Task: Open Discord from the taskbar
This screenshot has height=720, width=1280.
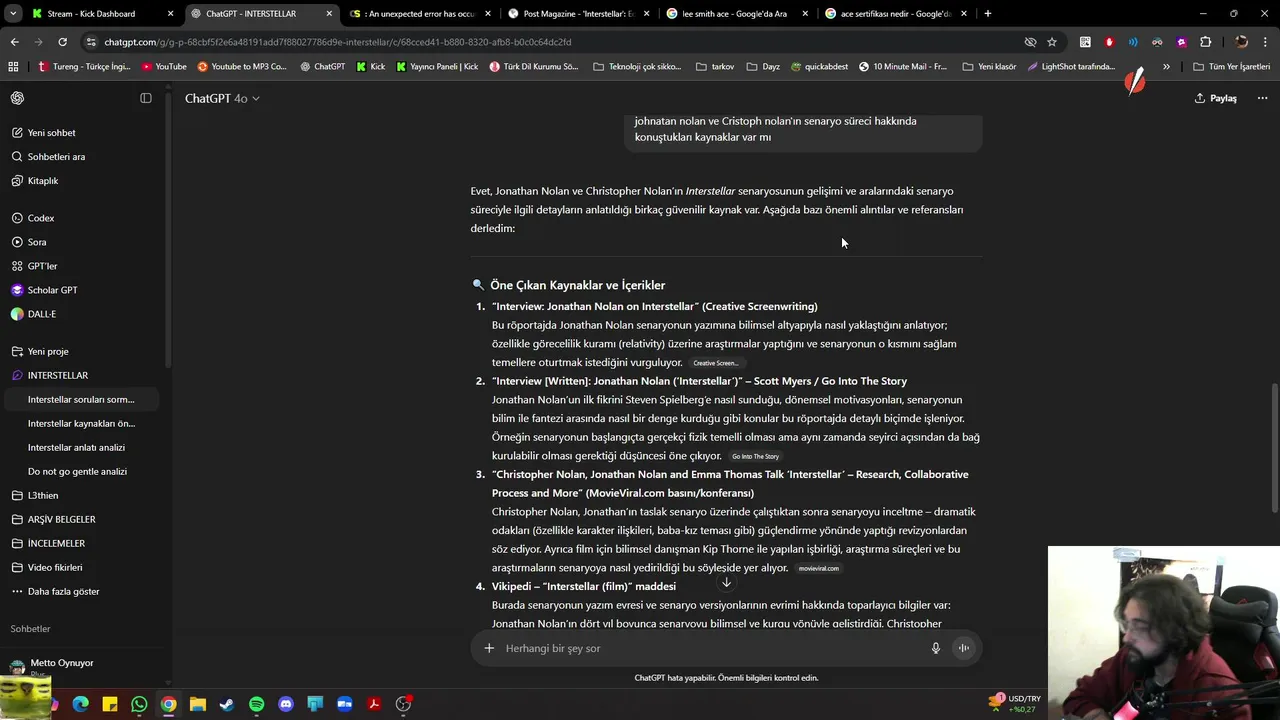Action: 286,704
